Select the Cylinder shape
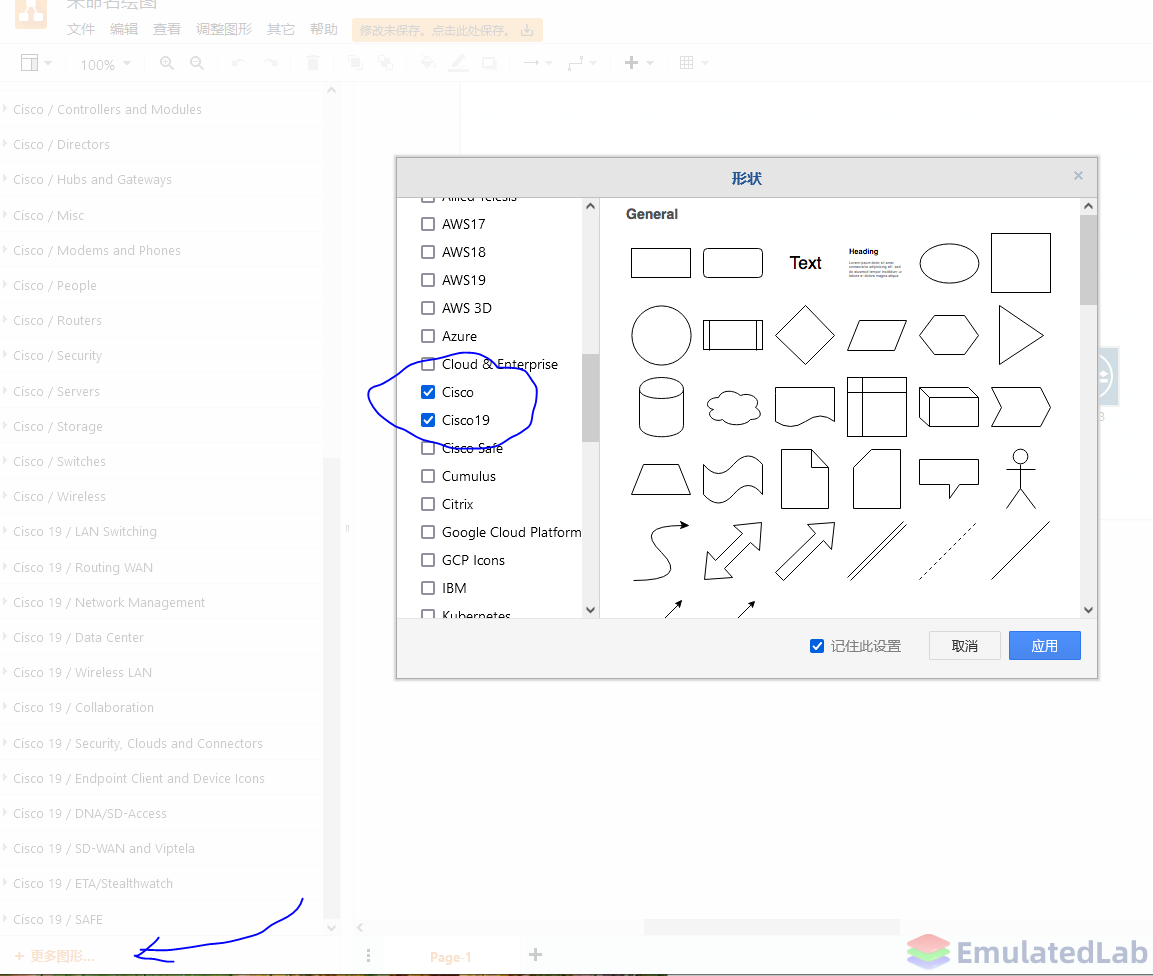The height and width of the screenshot is (976, 1153). tap(661, 407)
